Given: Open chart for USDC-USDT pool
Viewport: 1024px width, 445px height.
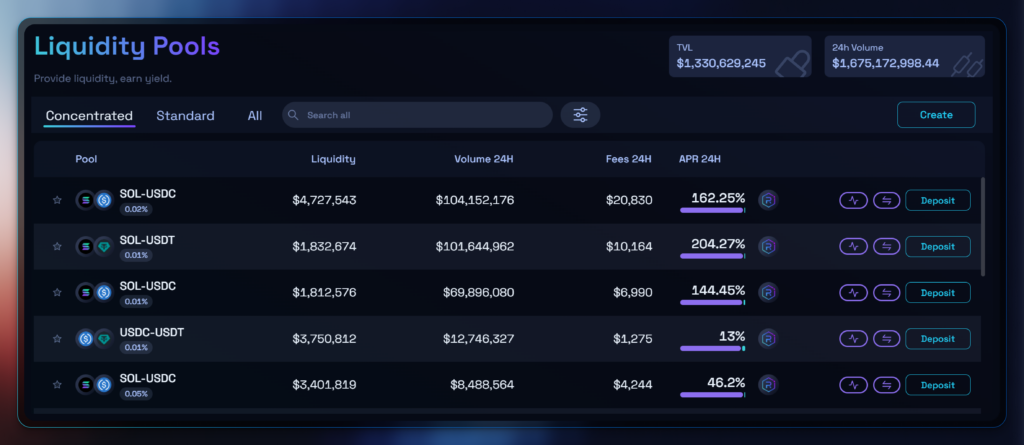Looking at the screenshot, I should point(853,338).
